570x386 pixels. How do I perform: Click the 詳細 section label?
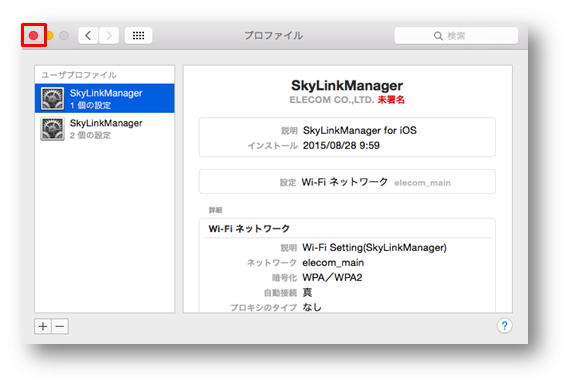click(215, 210)
